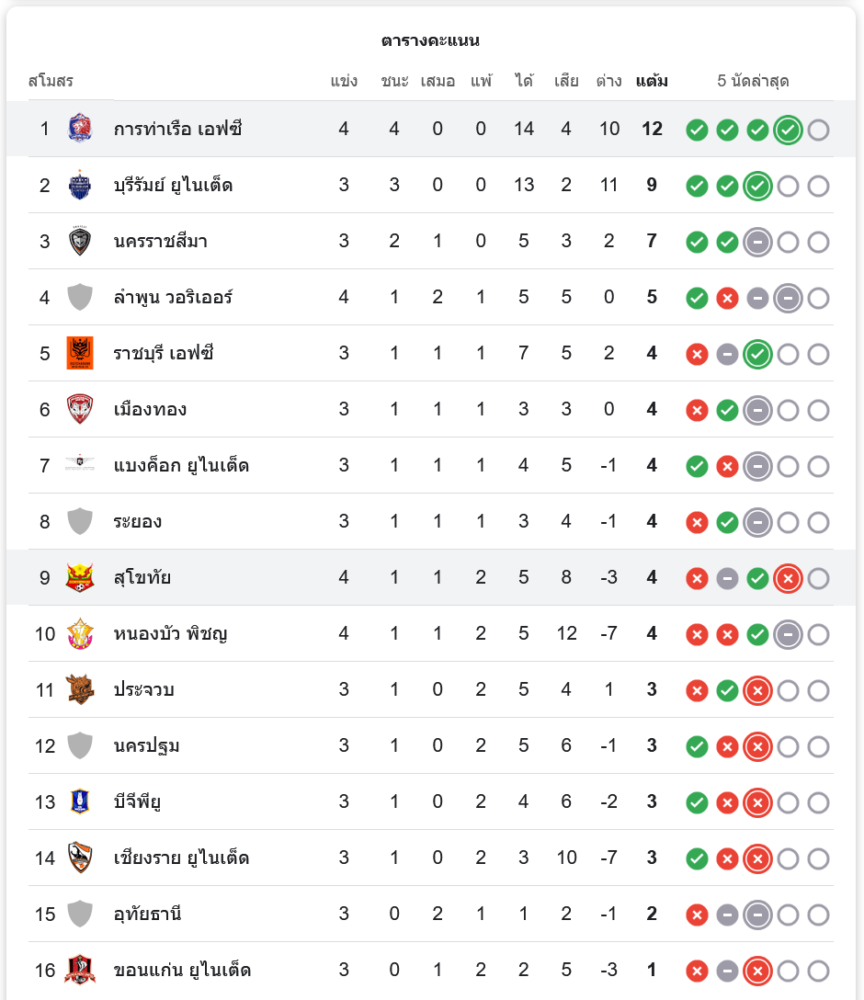Click the ตารางคะแนน table title
Viewport: 864px width, 1000px height.
pos(431,41)
